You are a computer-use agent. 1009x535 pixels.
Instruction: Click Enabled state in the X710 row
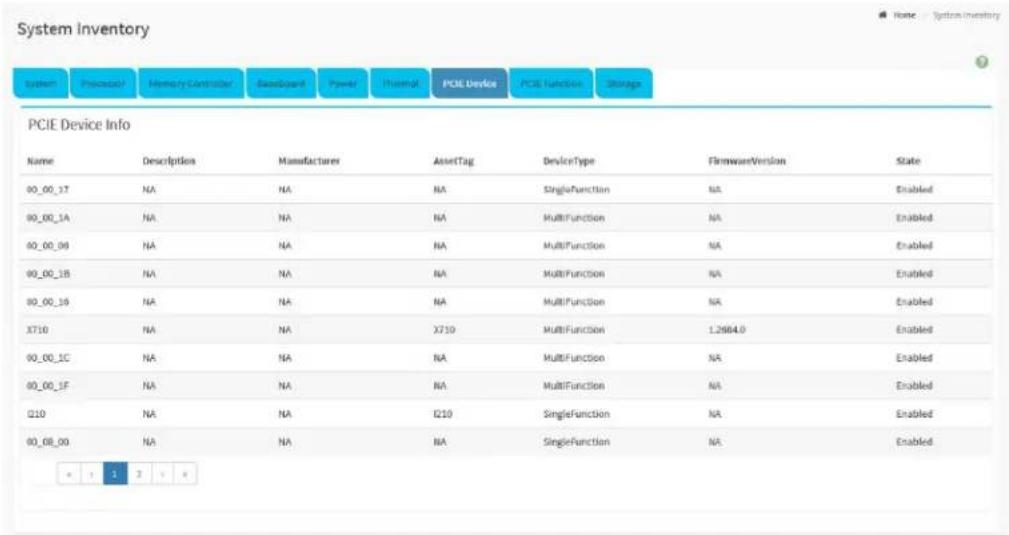914,330
